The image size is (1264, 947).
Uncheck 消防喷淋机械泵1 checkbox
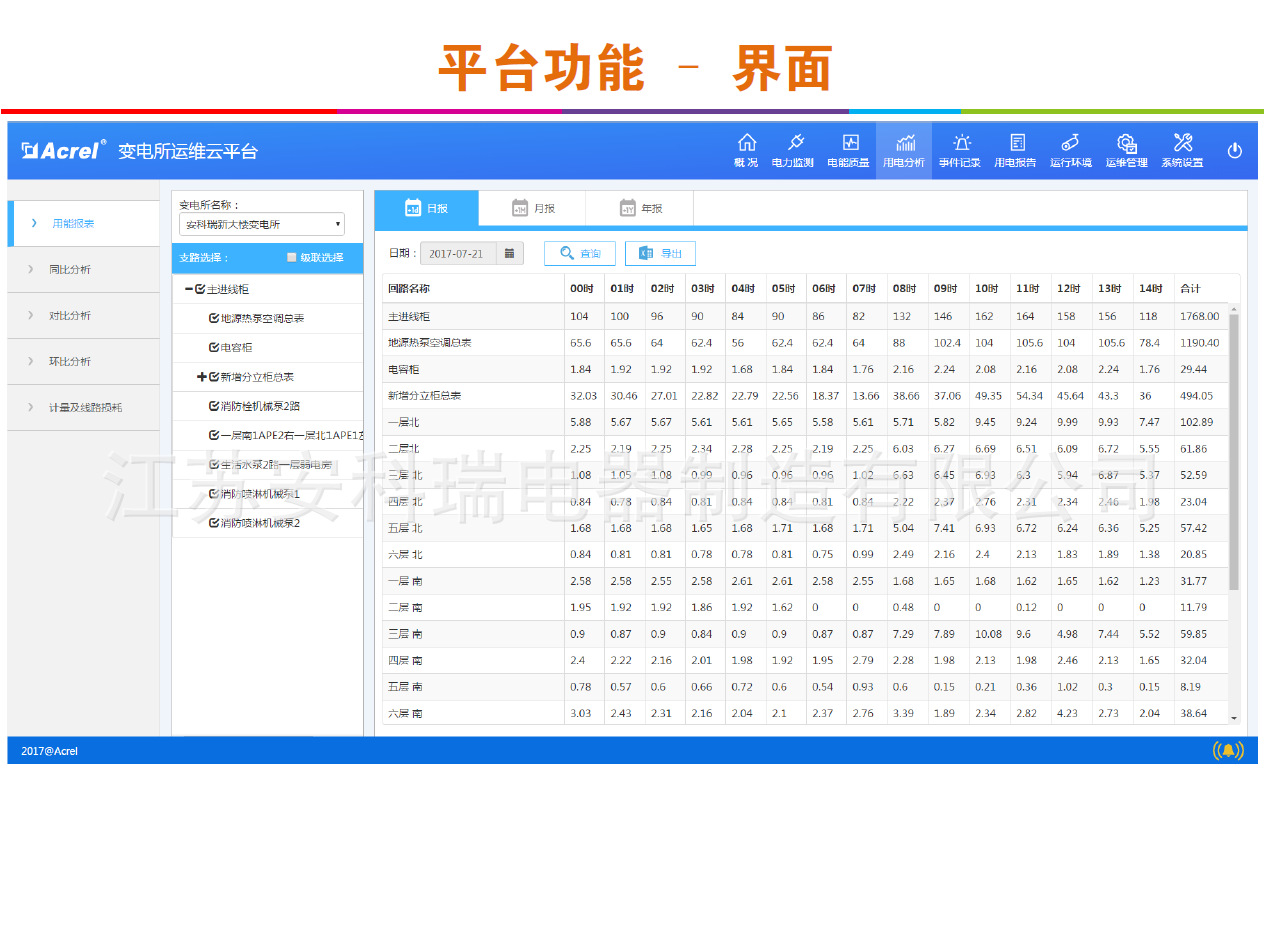(x=214, y=494)
